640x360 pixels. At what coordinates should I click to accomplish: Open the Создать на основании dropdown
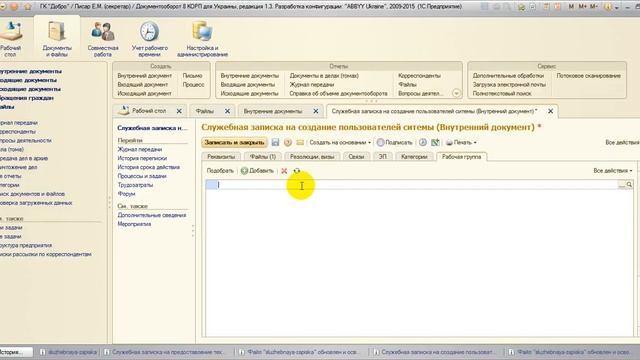pyautogui.click(x=340, y=142)
